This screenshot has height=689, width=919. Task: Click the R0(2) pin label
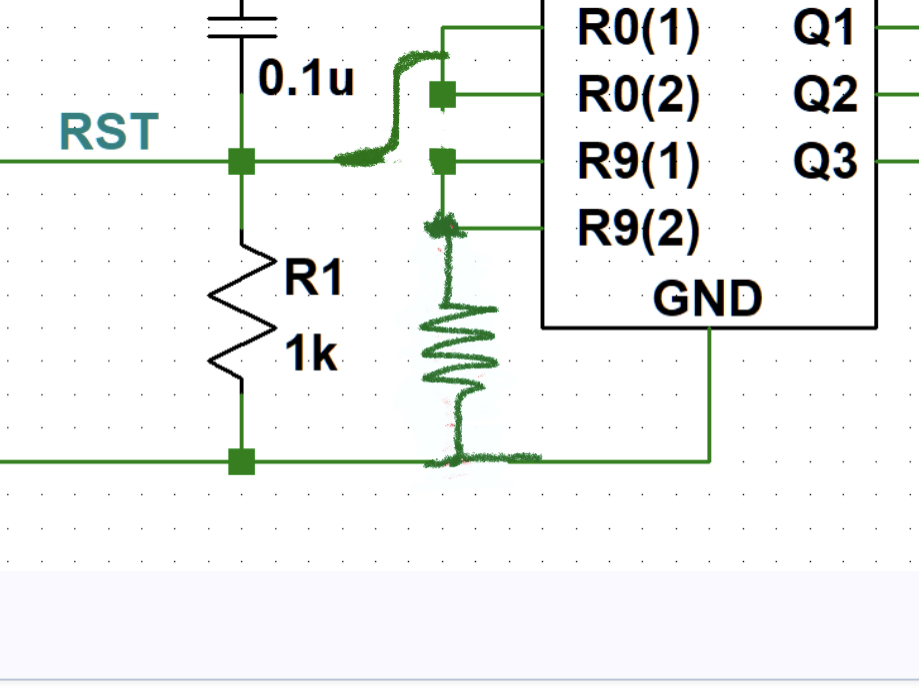pyautogui.click(x=639, y=95)
